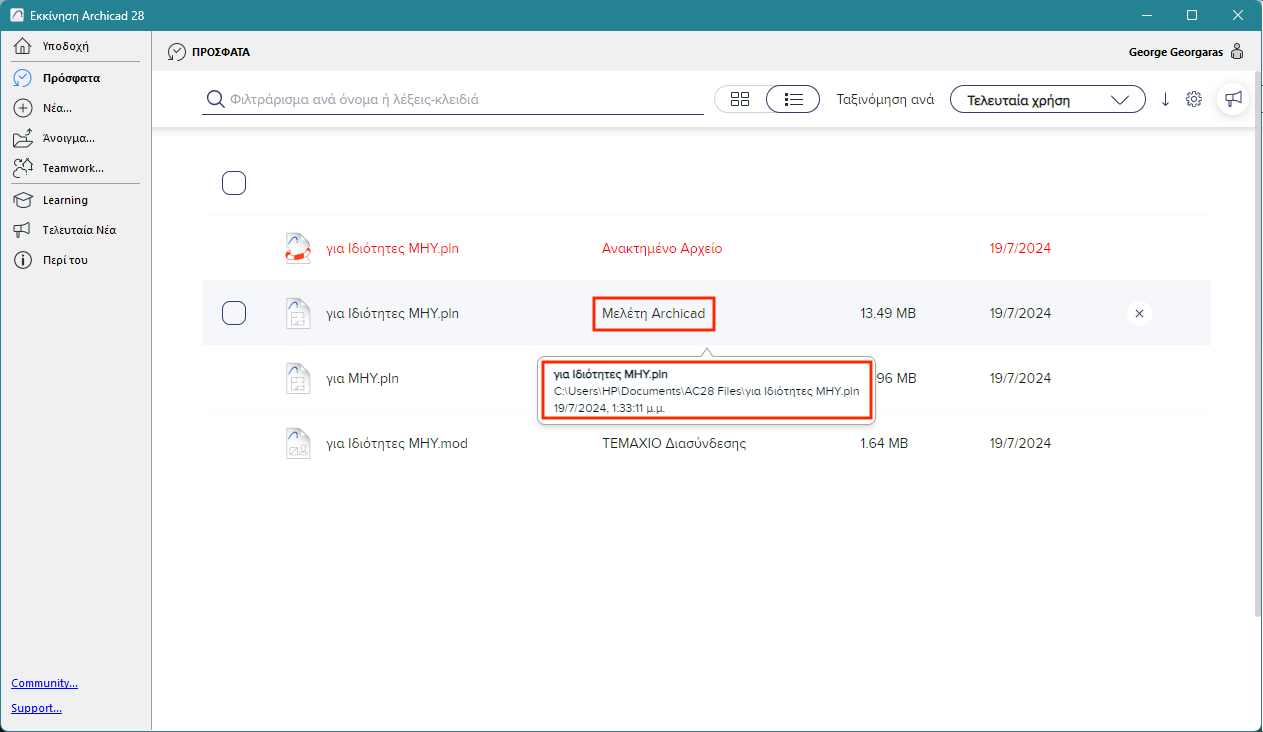The height and width of the screenshot is (732, 1263).
Task: Click the graduation cap icon beside Learning
Action: (x=22, y=200)
